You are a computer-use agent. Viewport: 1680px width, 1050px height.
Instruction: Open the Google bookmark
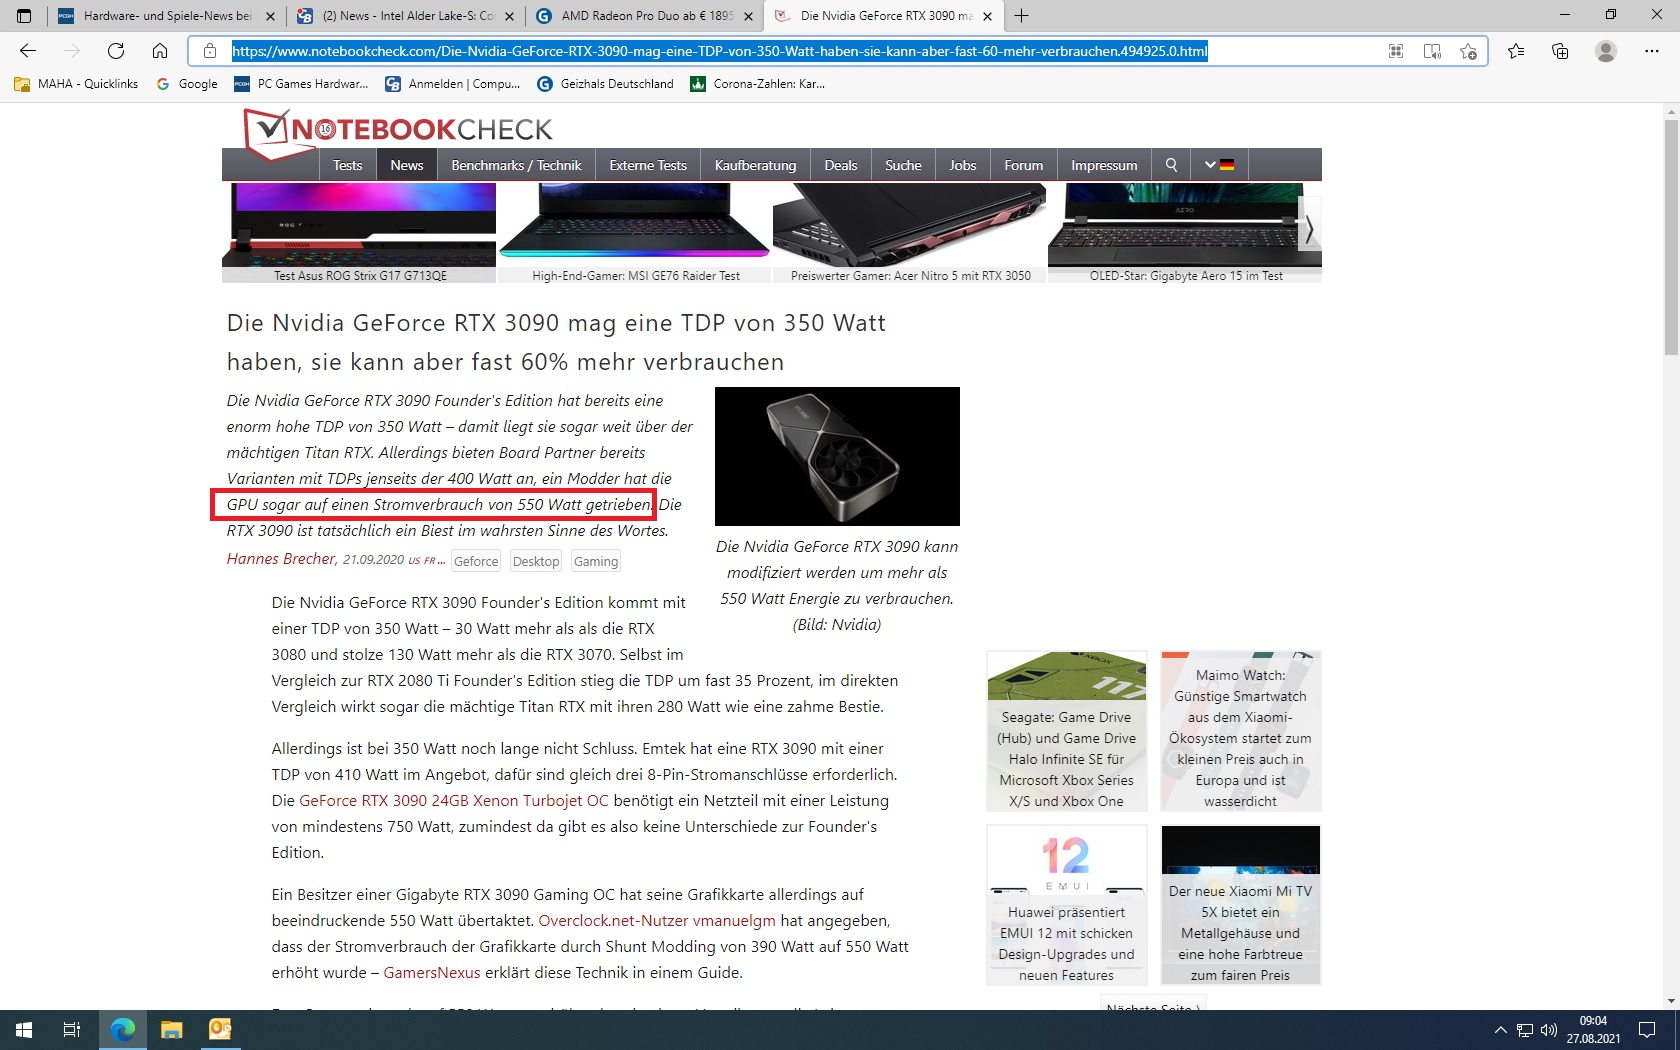tap(187, 84)
